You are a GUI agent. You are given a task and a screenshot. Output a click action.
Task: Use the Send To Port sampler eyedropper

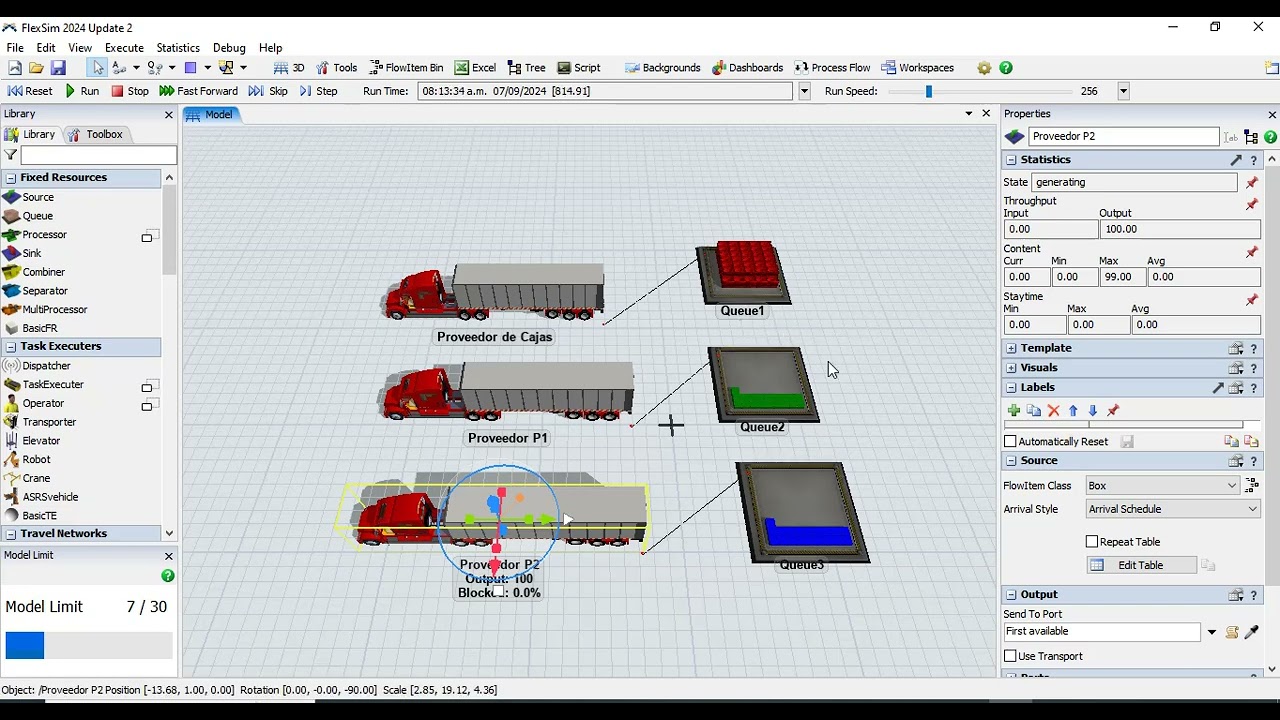[x=1251, y=632]
